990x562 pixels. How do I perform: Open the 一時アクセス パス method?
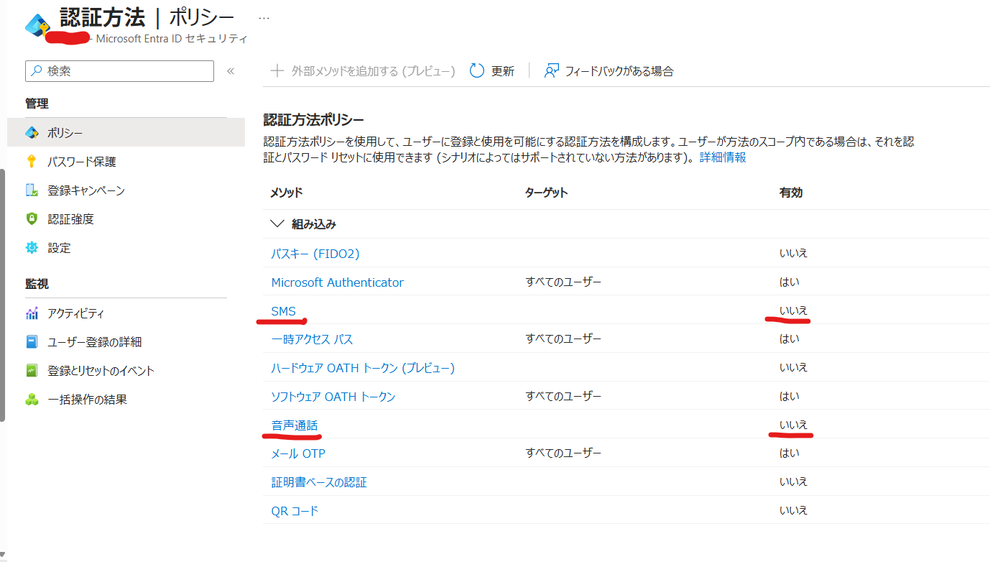(x=312, y=339)
